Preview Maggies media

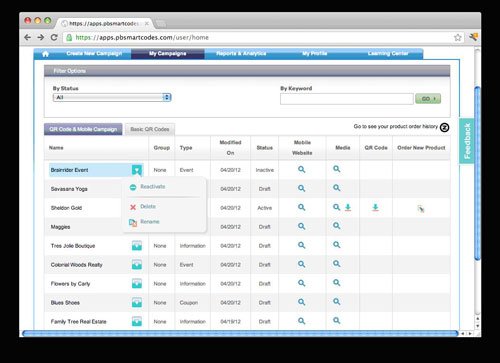tap(337, 226)
